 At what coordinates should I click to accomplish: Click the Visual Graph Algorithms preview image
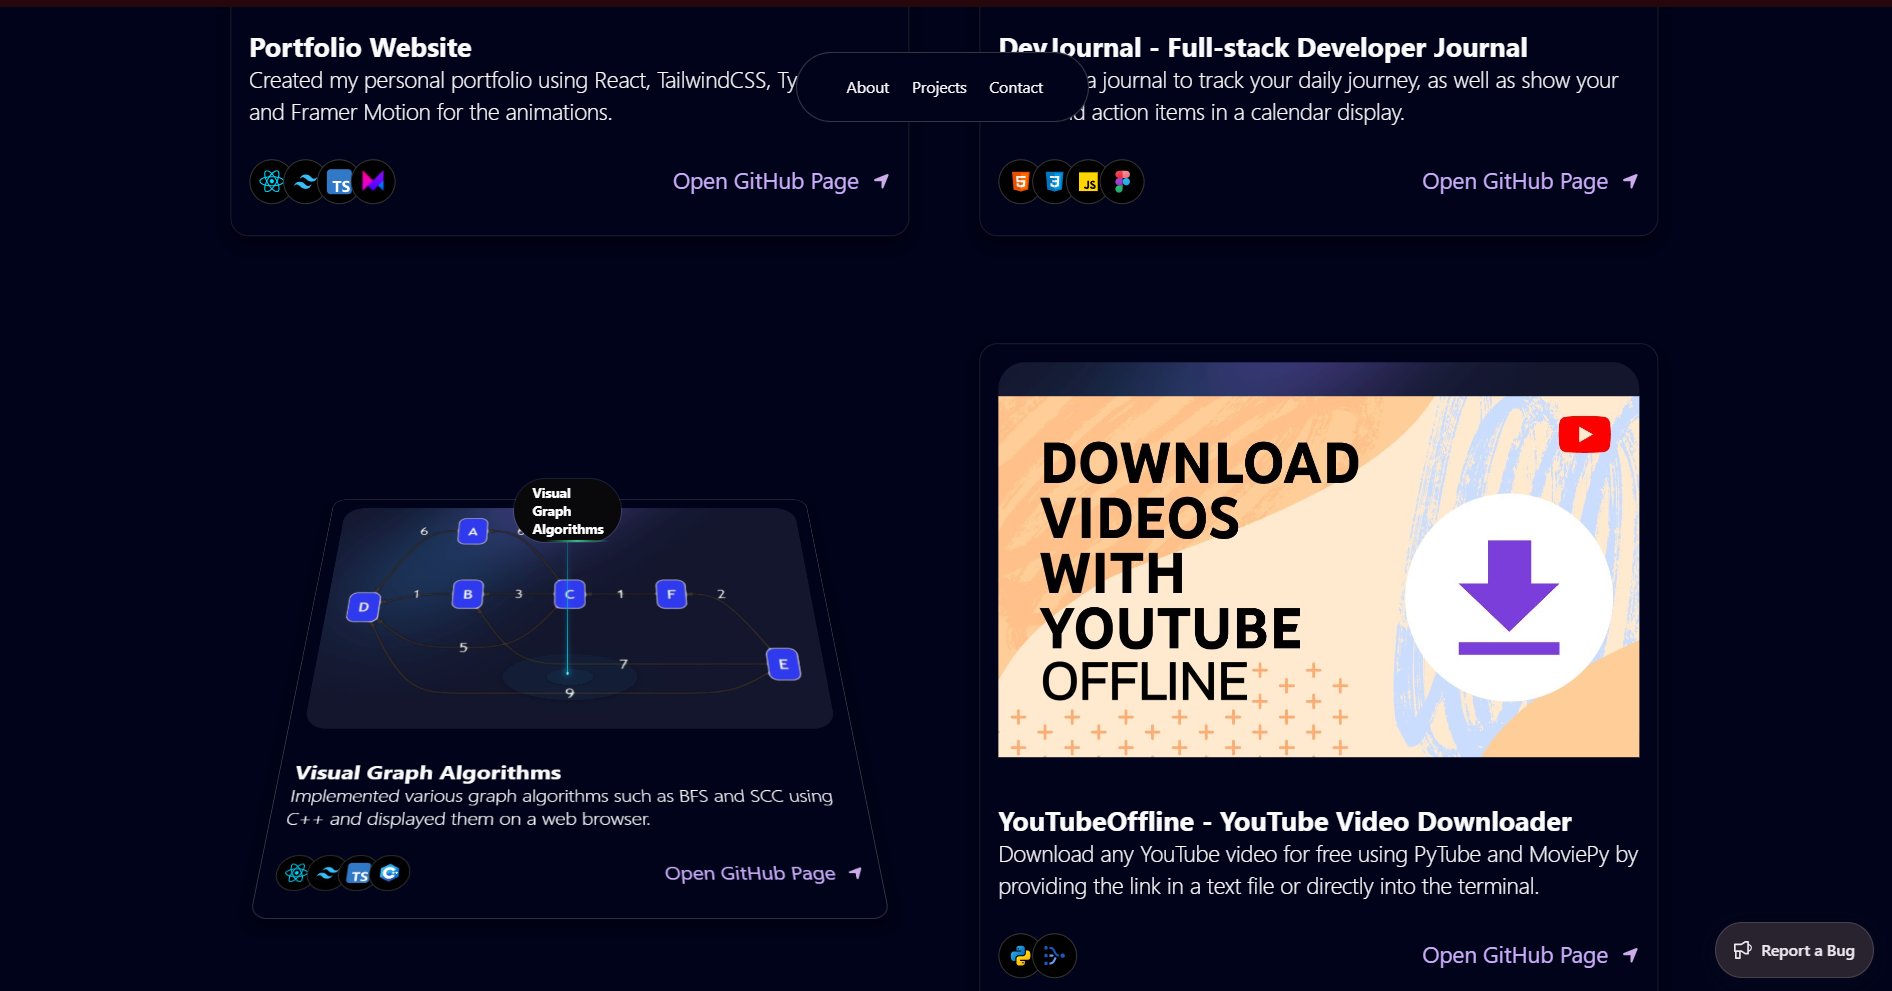tap(569, 618)
